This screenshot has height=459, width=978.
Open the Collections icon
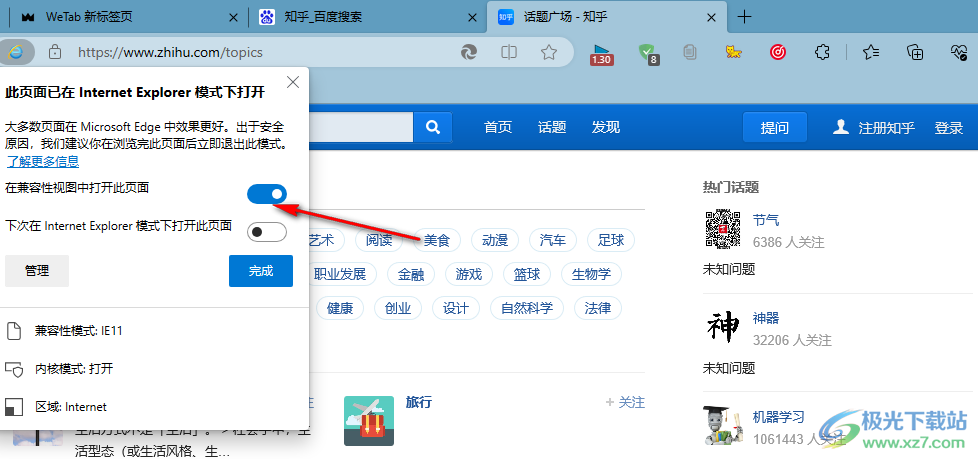point(915,52)
